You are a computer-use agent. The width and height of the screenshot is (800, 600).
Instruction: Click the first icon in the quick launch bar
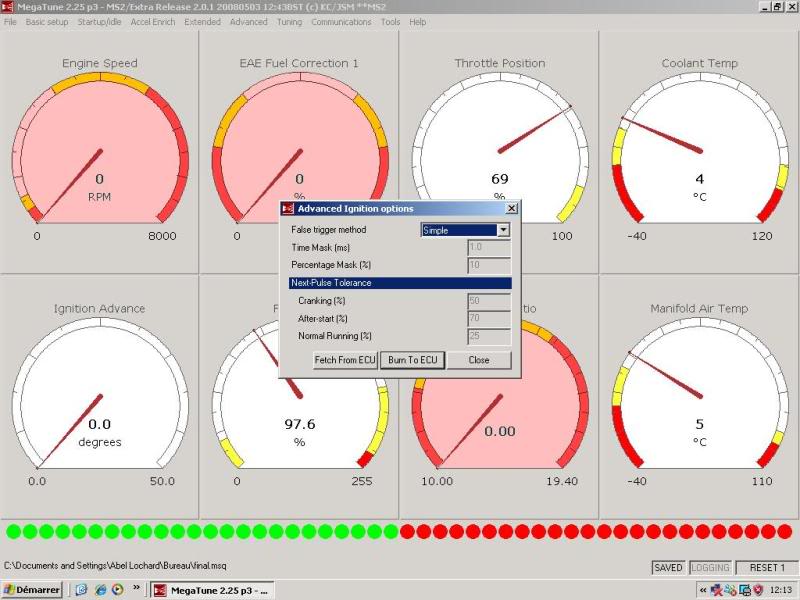[82, 590]
